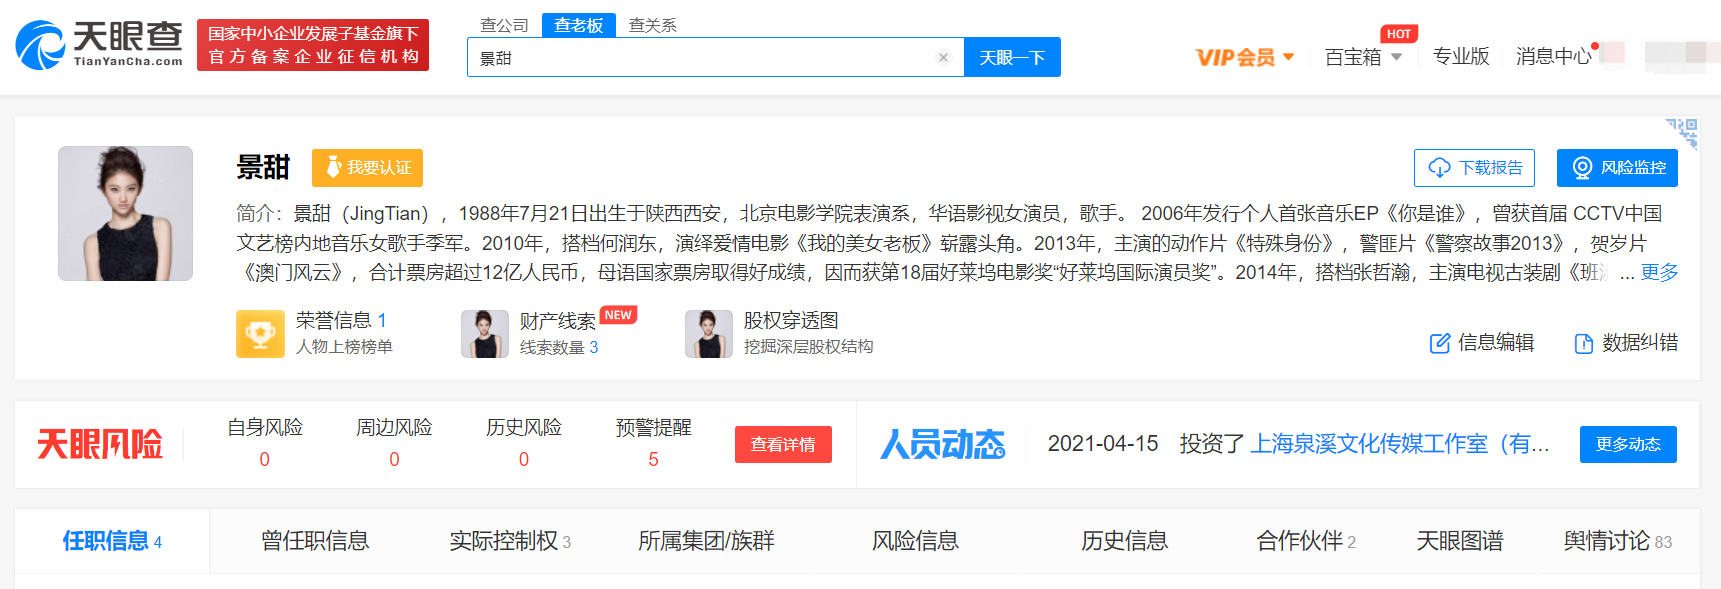
Task: Switch to the 所属集团/族群 tab
Action: coord(706,541)
